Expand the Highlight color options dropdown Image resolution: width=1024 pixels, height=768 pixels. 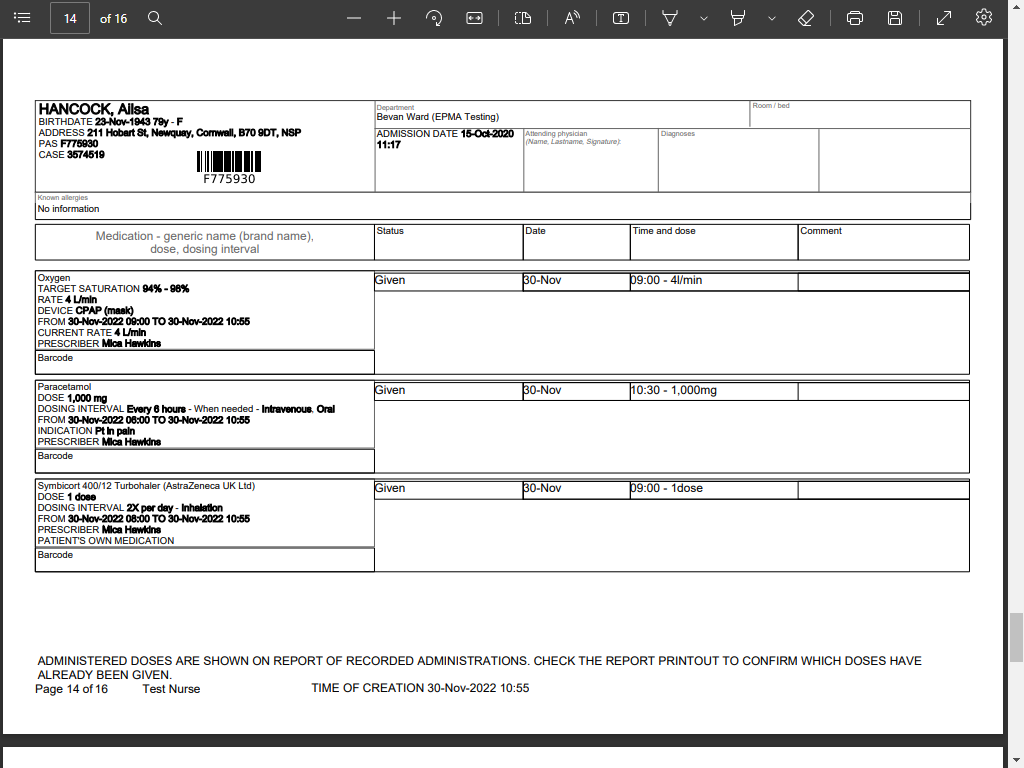(772, 18)
